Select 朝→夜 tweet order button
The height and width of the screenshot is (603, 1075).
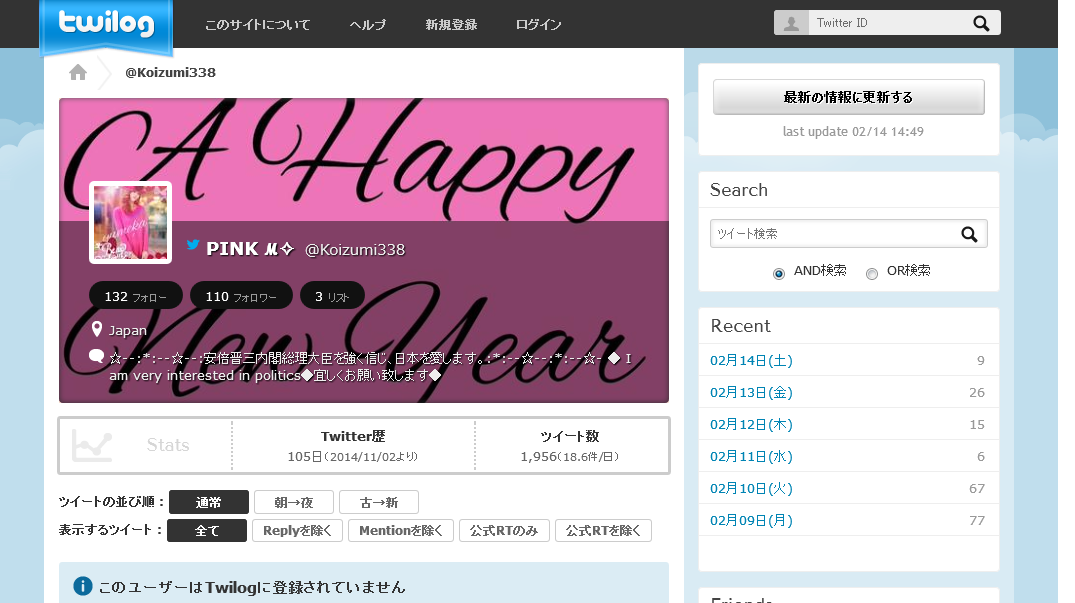click(x=293, y=502)
